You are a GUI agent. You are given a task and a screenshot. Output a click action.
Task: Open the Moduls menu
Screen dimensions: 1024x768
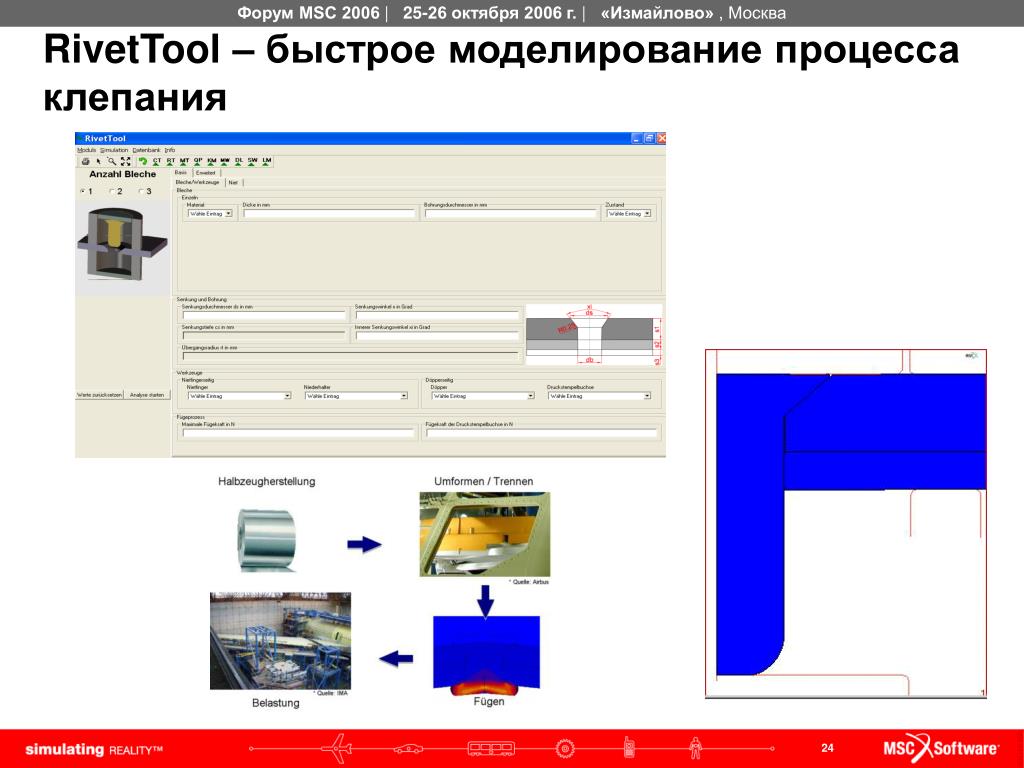(x=86, y=150)
